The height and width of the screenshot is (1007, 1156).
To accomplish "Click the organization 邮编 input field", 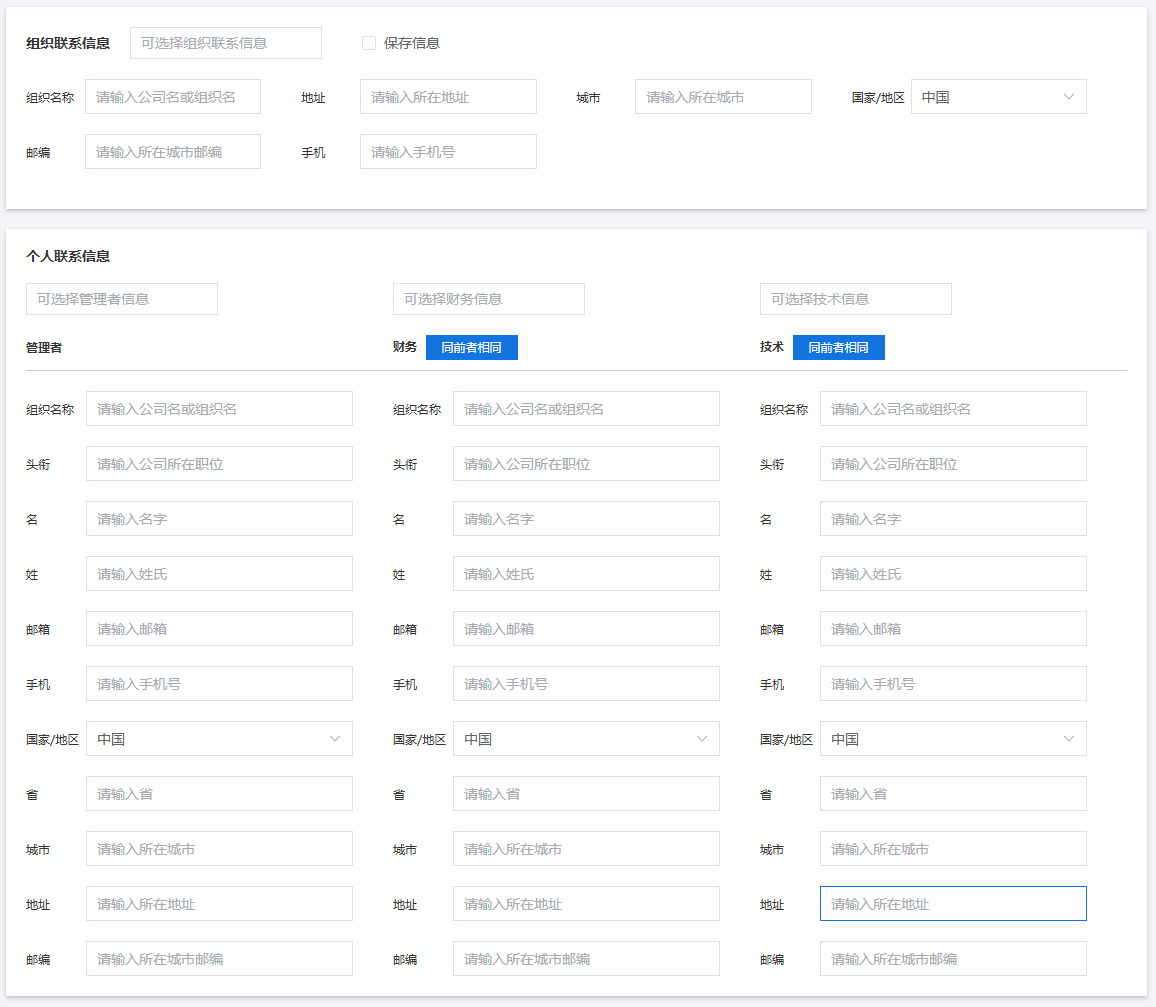I will [173, 152].
